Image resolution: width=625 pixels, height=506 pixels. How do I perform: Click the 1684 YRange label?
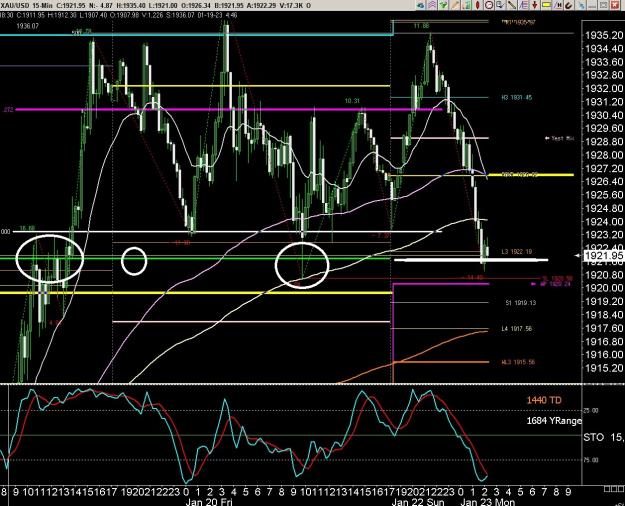click(x=554, y=421)
